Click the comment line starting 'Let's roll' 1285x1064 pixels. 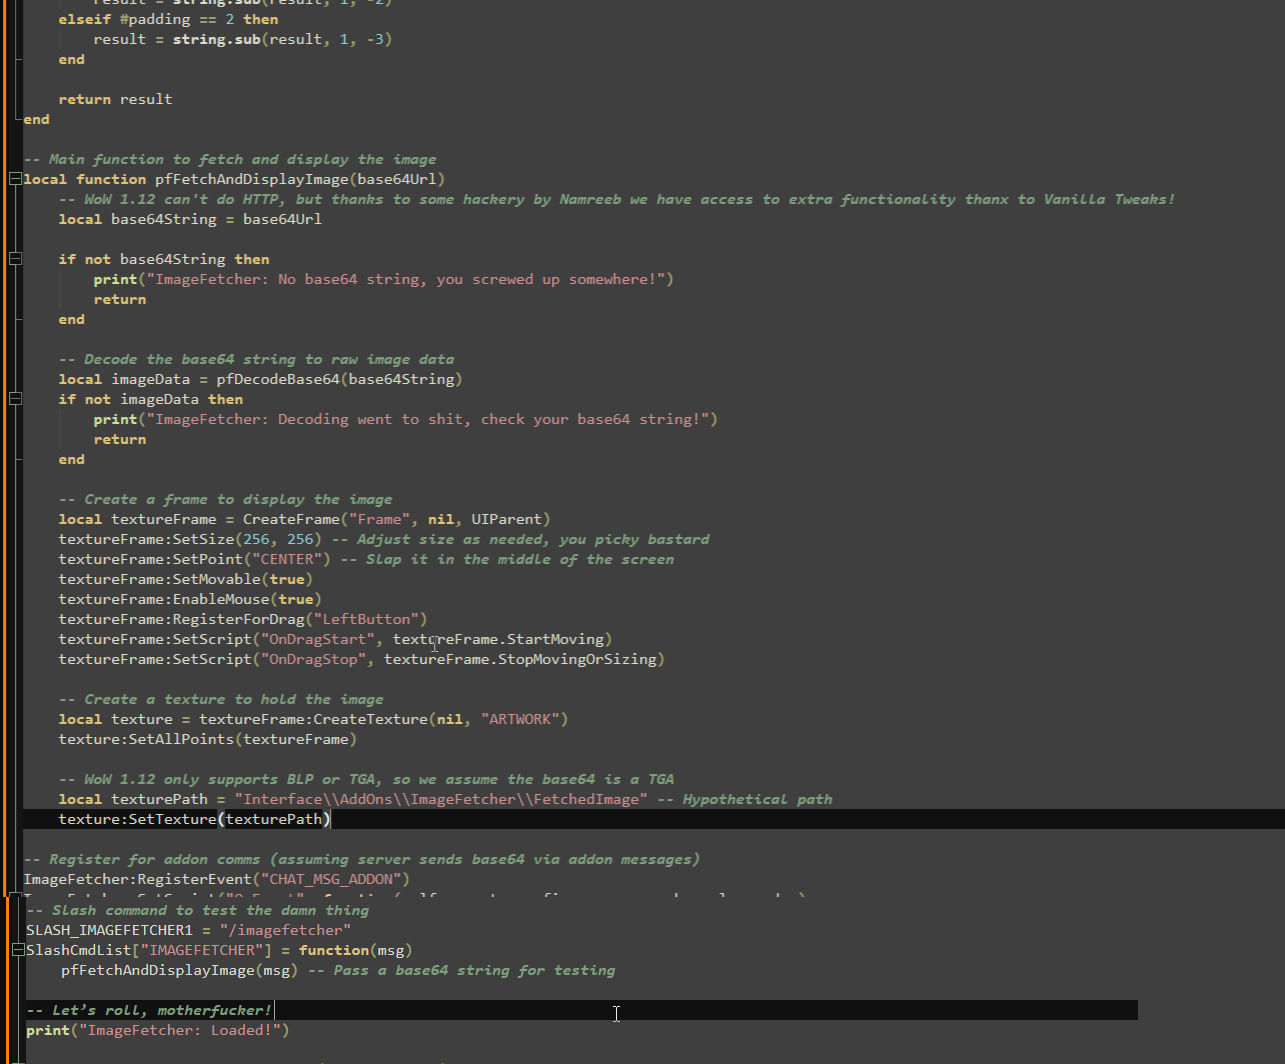pyautogui.click(x=149, y=1010)
